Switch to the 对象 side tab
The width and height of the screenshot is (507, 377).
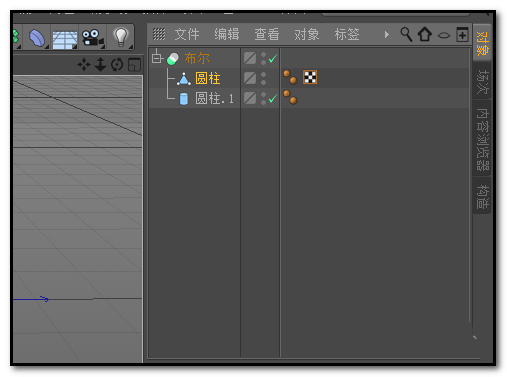pos(482,43)
